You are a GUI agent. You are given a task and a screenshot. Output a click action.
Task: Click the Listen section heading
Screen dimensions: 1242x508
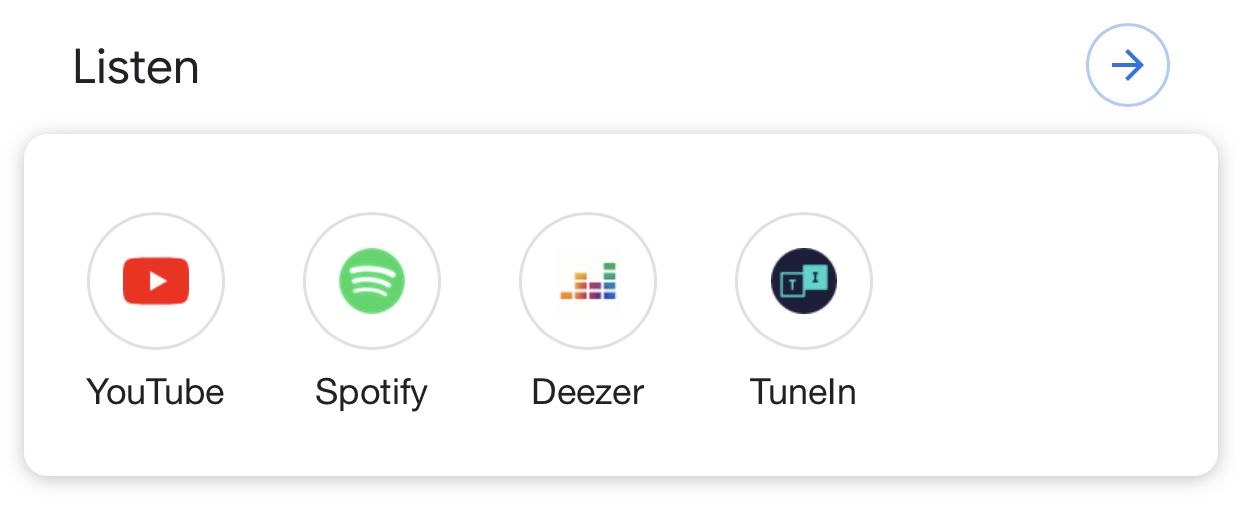pyautogui.click(x=136, y=67)
